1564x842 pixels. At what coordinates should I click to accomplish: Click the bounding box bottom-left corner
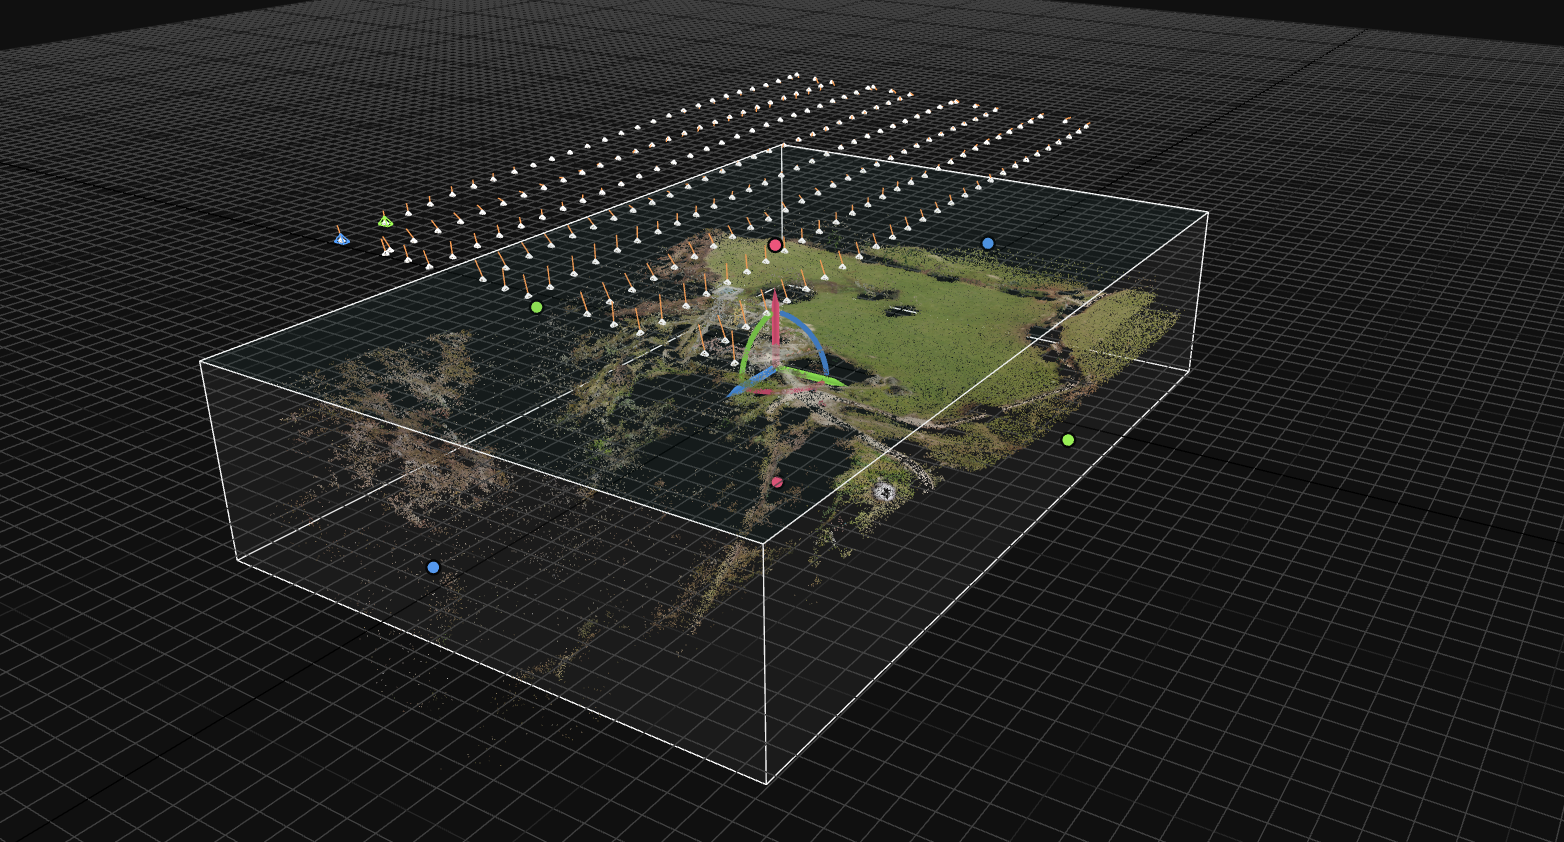(x=237, y=560)
